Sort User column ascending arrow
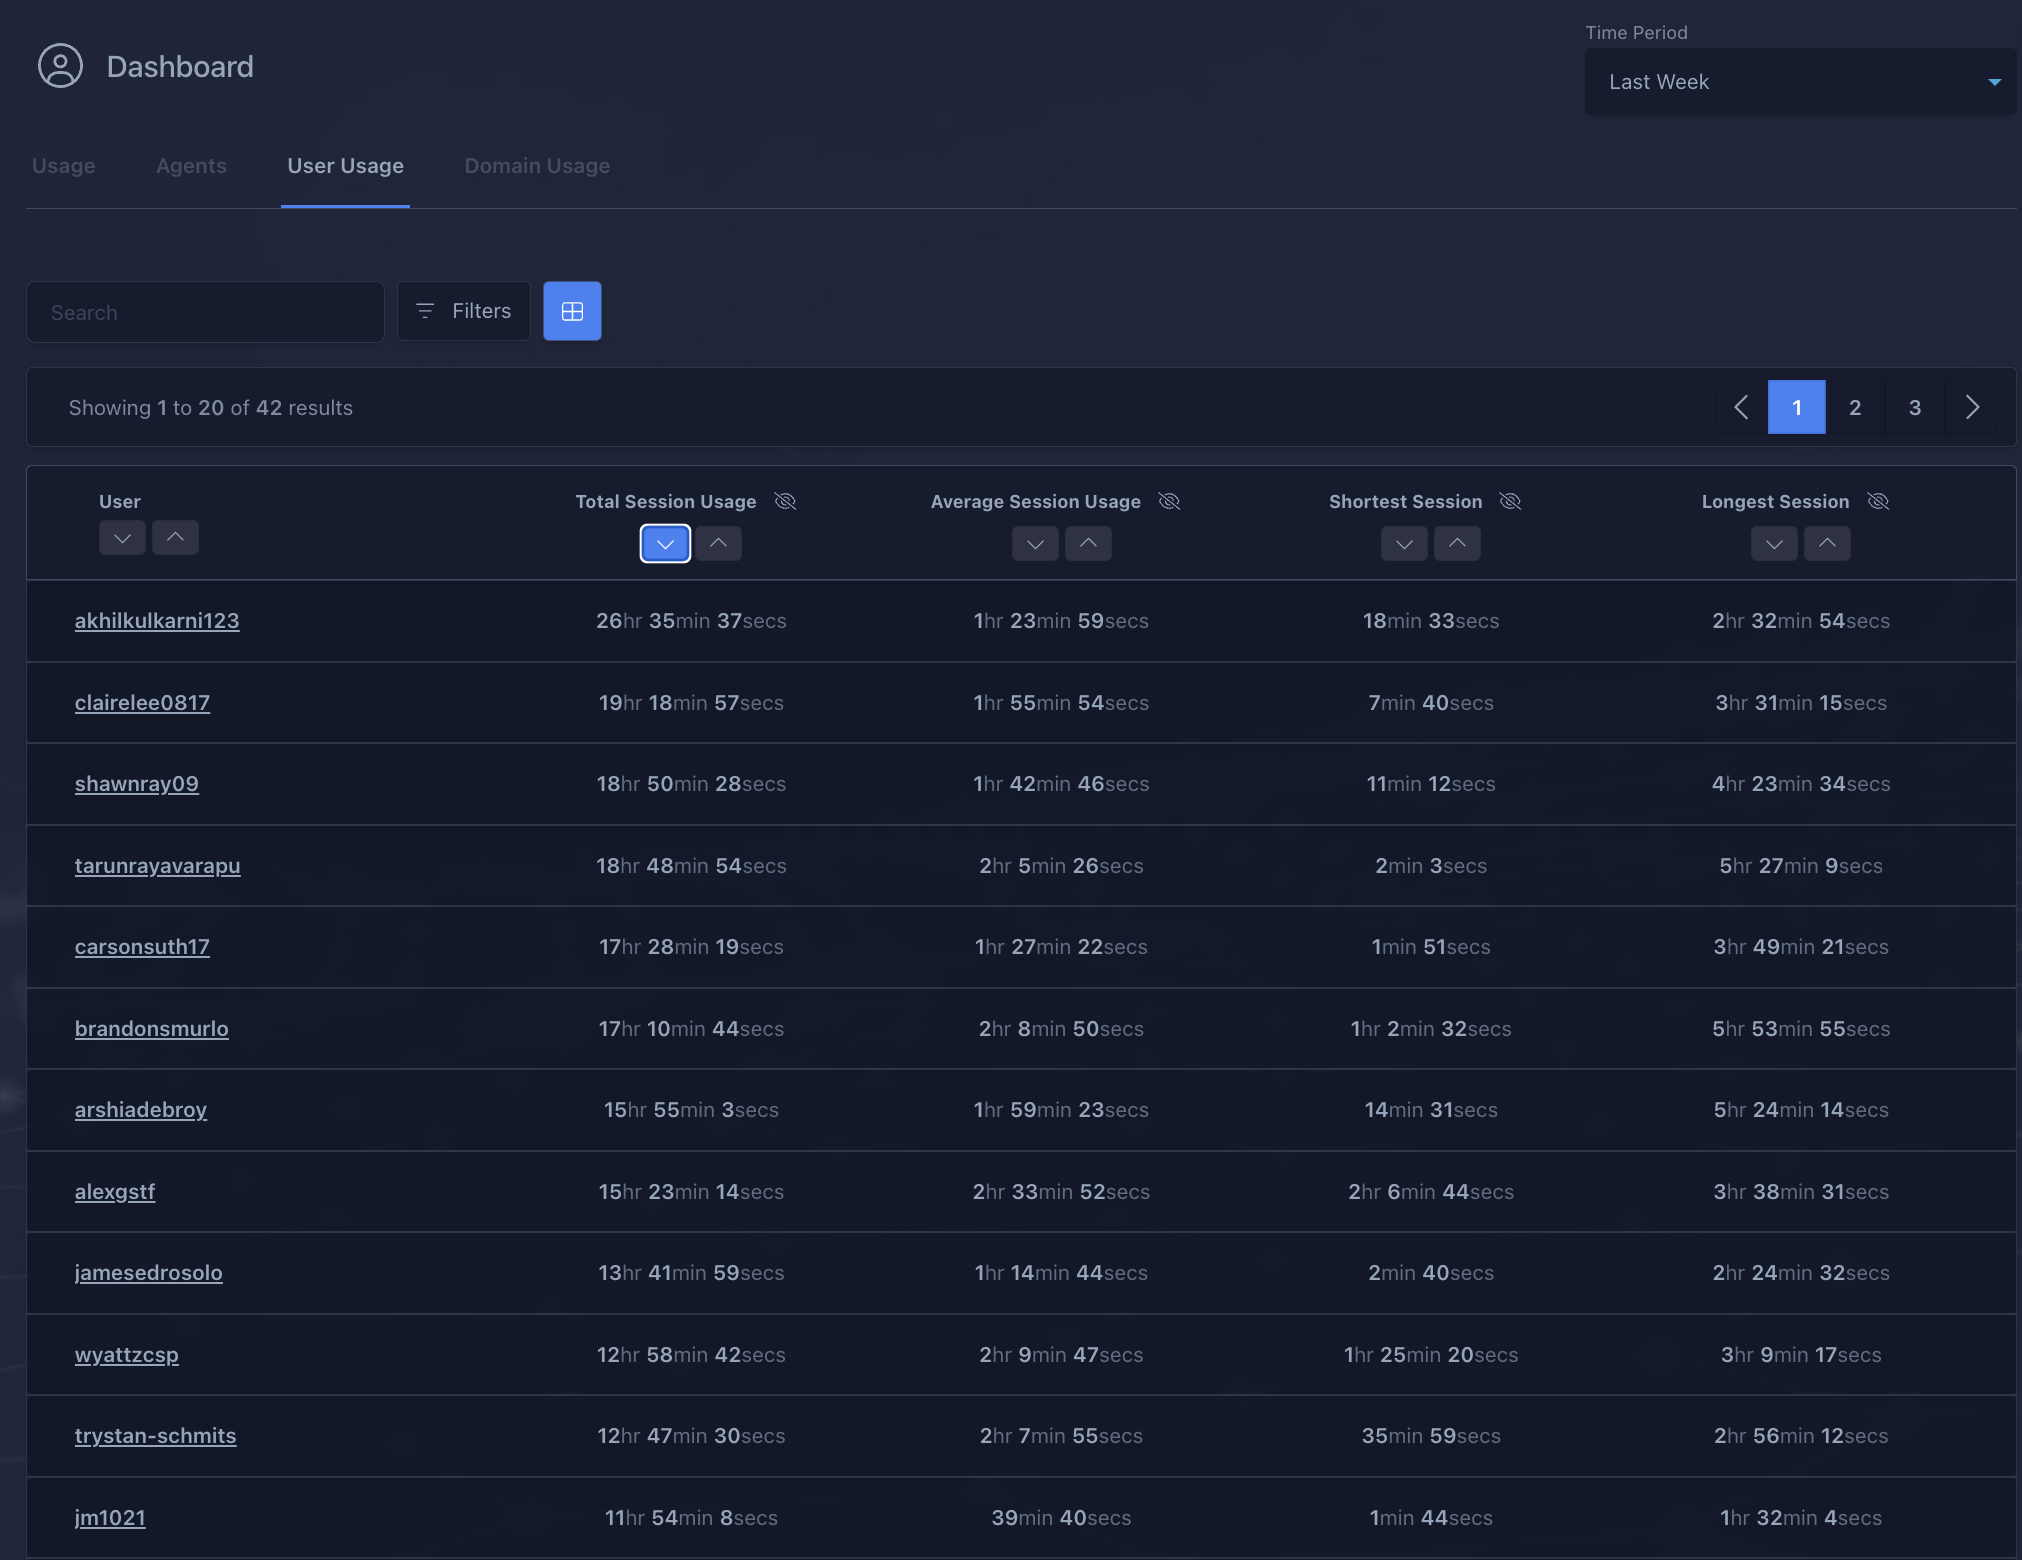Image resolution: width=2022 pixels, height=1560 pixels. [175, 538]
